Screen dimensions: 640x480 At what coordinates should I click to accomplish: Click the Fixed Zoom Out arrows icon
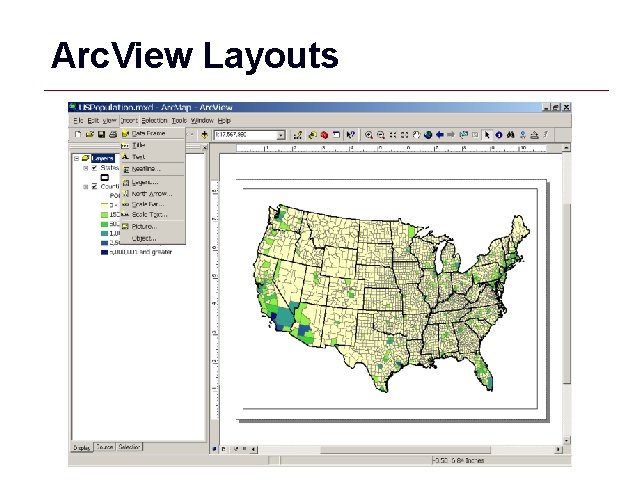point(404,135)
